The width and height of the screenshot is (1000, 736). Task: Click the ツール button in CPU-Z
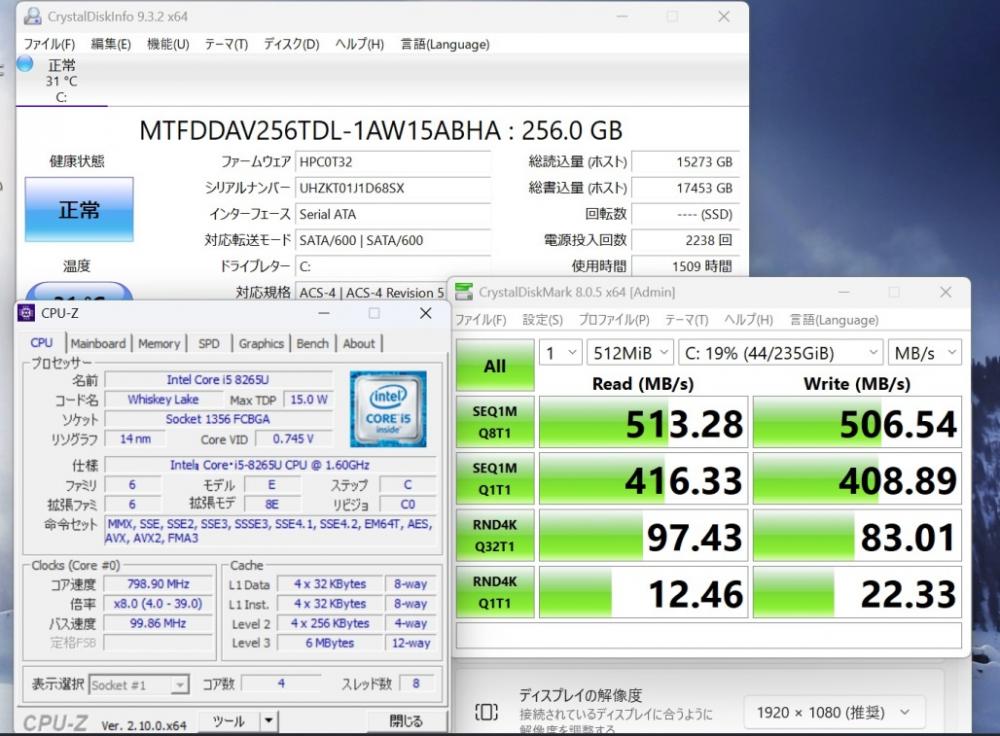(x=229, y=721)
